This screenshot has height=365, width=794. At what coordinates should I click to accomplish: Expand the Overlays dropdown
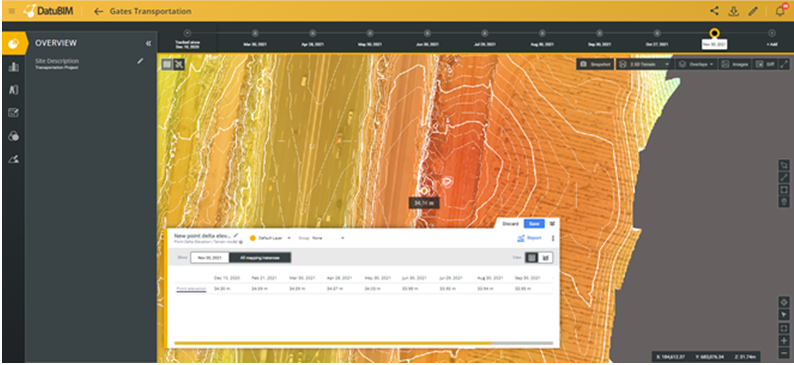pyautogui.click(x=696, y=64)
